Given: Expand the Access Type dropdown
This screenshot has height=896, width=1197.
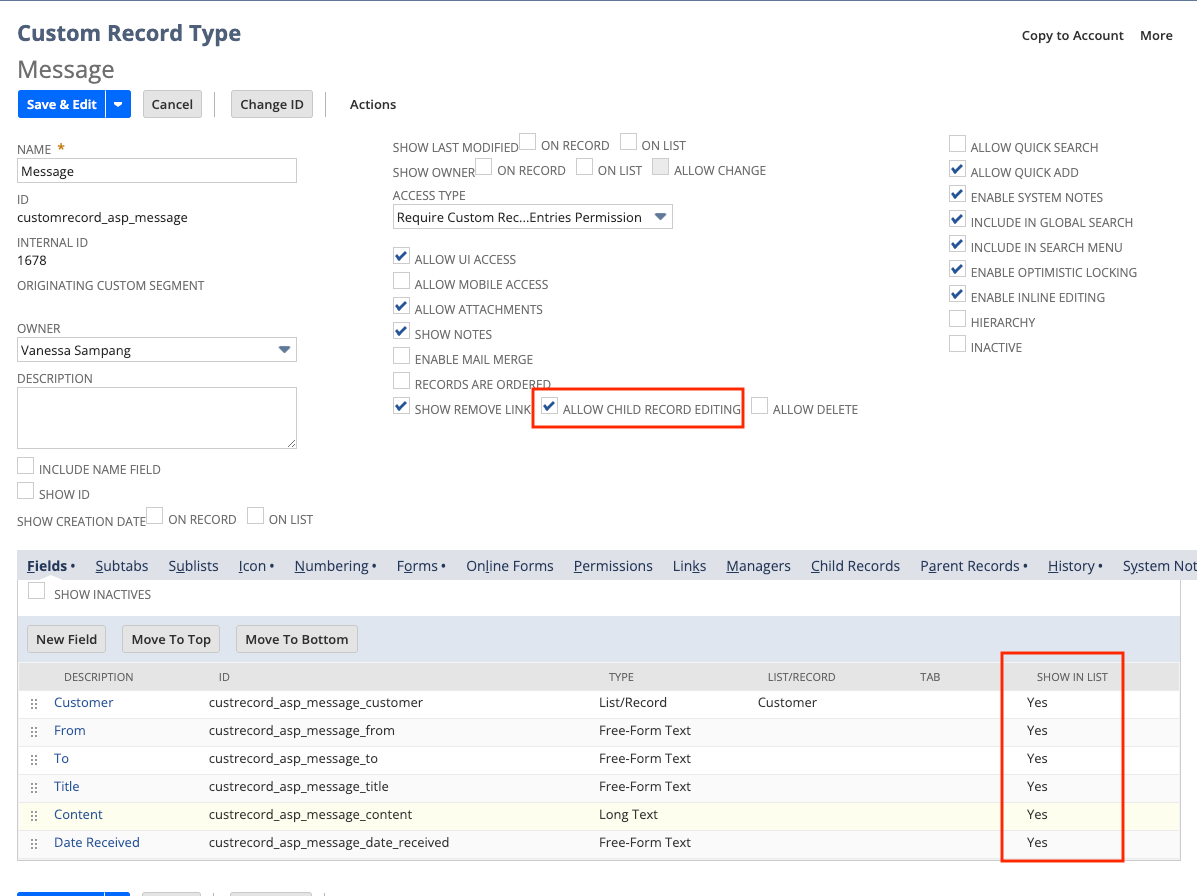Looking at the screenshot, I should pos(659,217).
